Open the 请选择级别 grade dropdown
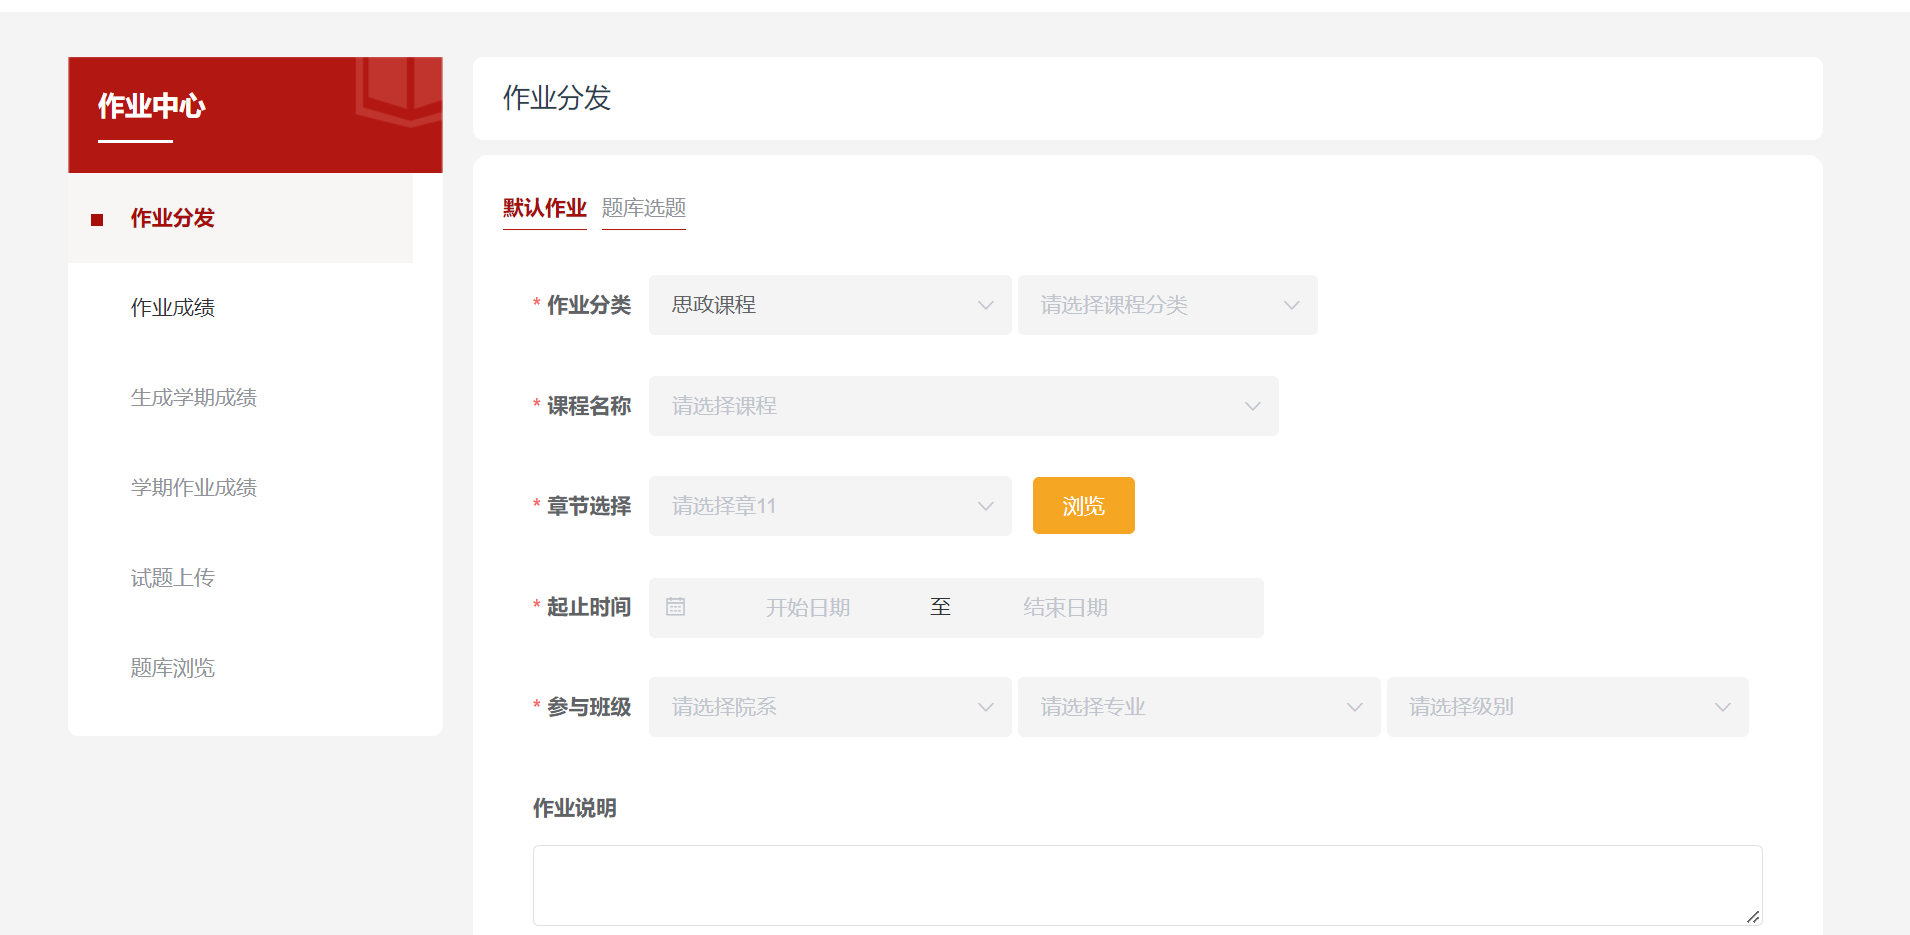 1567,707
